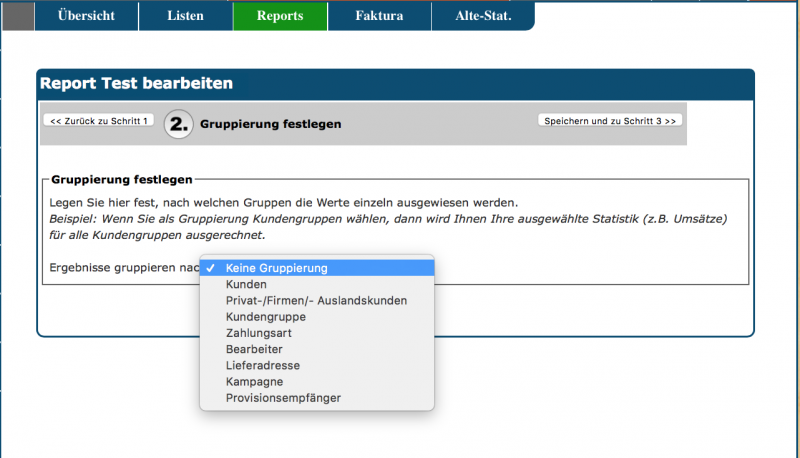Click the gray square left of Übersicht

pos(18,16)
